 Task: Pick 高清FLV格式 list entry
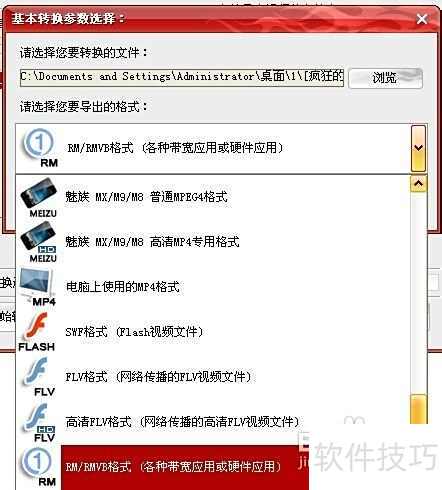[x=182, y=422]
